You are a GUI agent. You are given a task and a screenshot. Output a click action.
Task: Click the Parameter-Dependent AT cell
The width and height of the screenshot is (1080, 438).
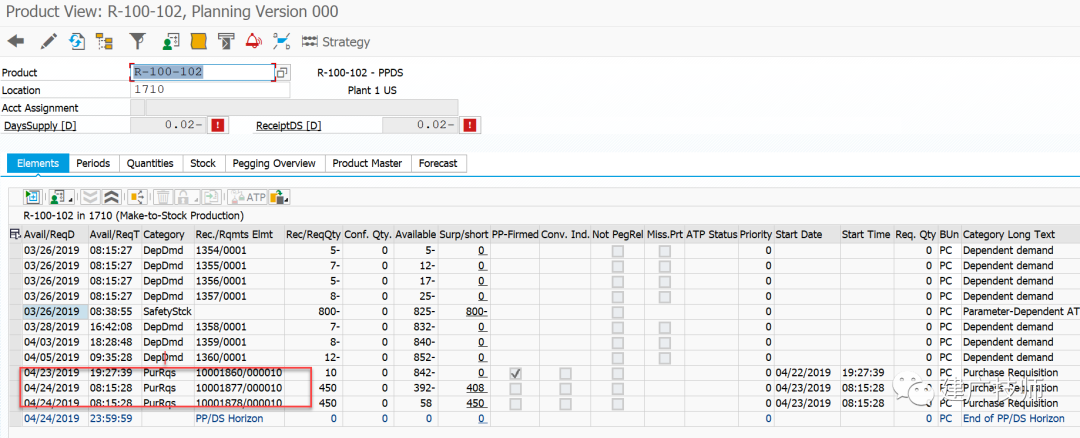click(x=1021, y=312)
